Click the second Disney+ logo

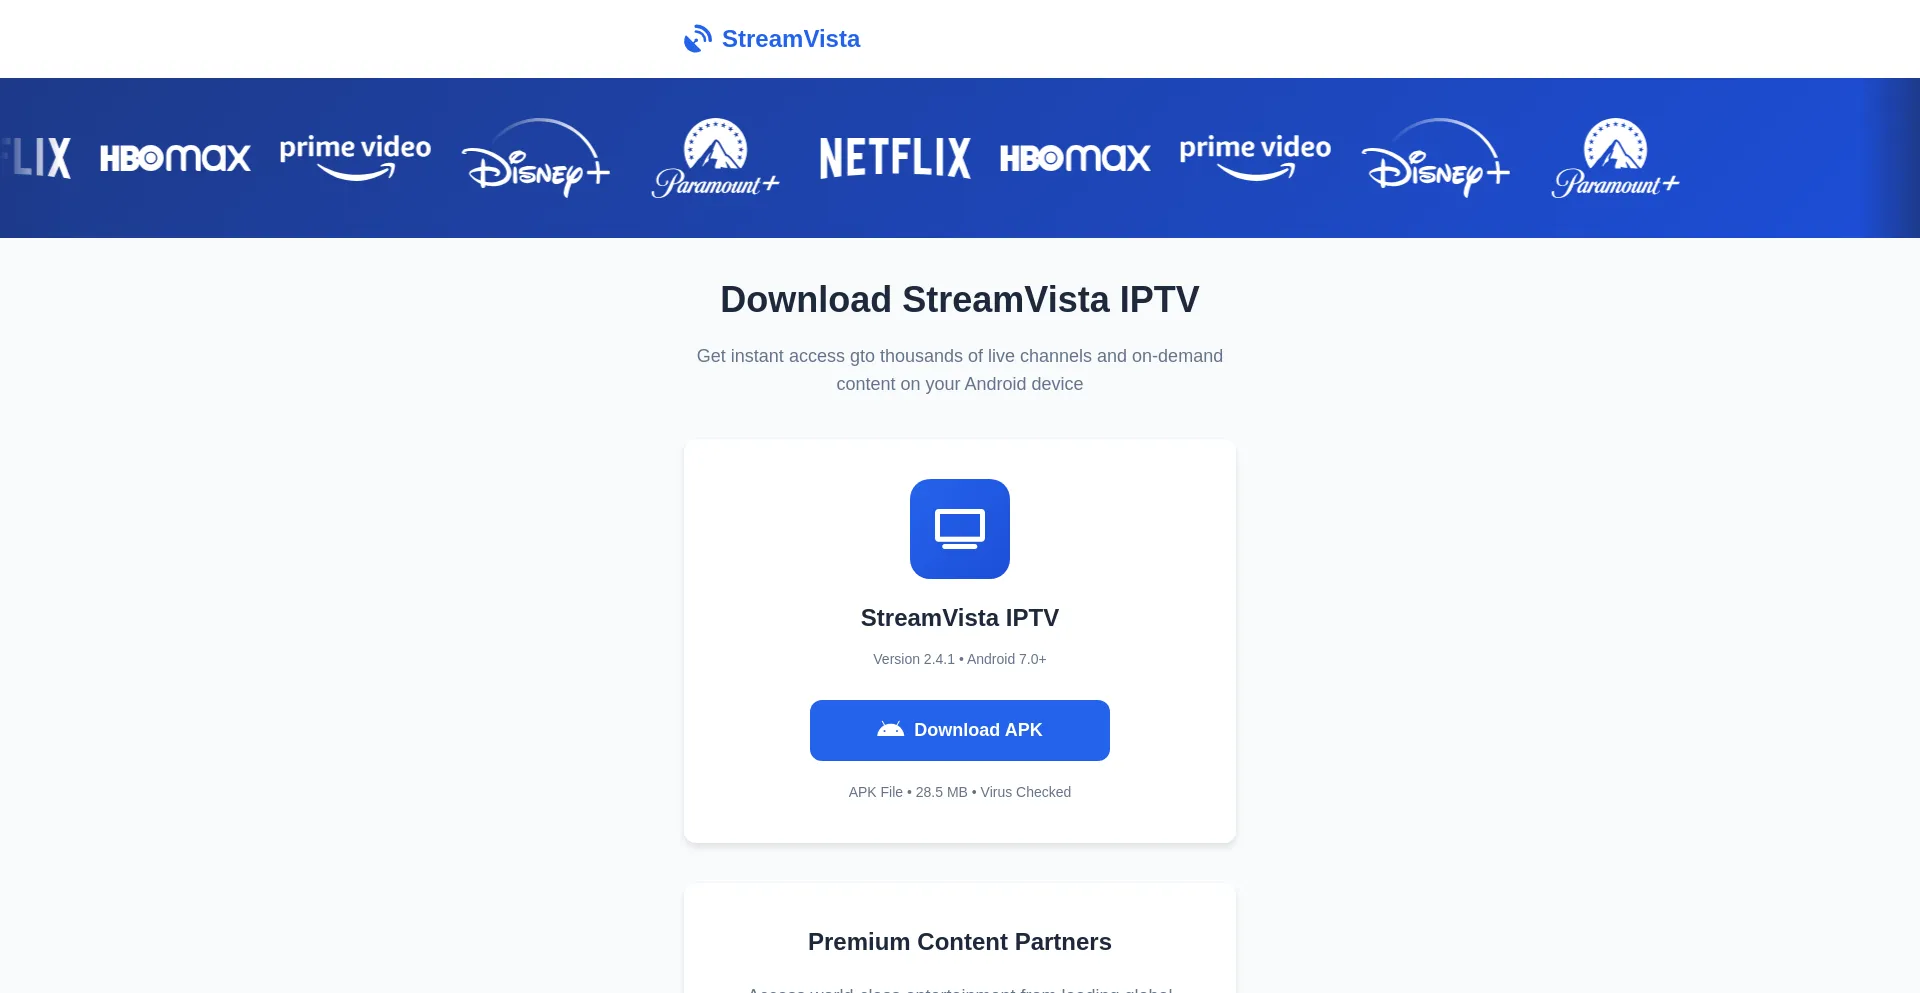pyautogui.click(x=1435, y=158)
